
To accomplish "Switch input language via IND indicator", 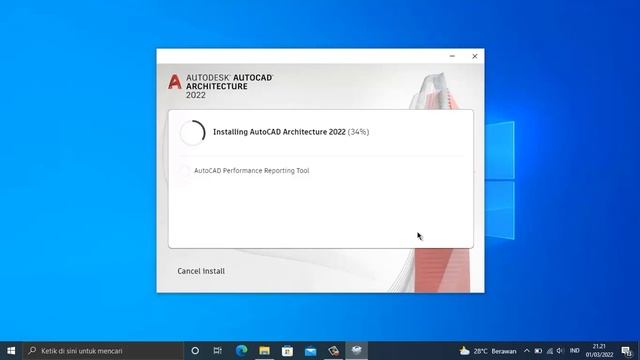I will pos(575,351).
